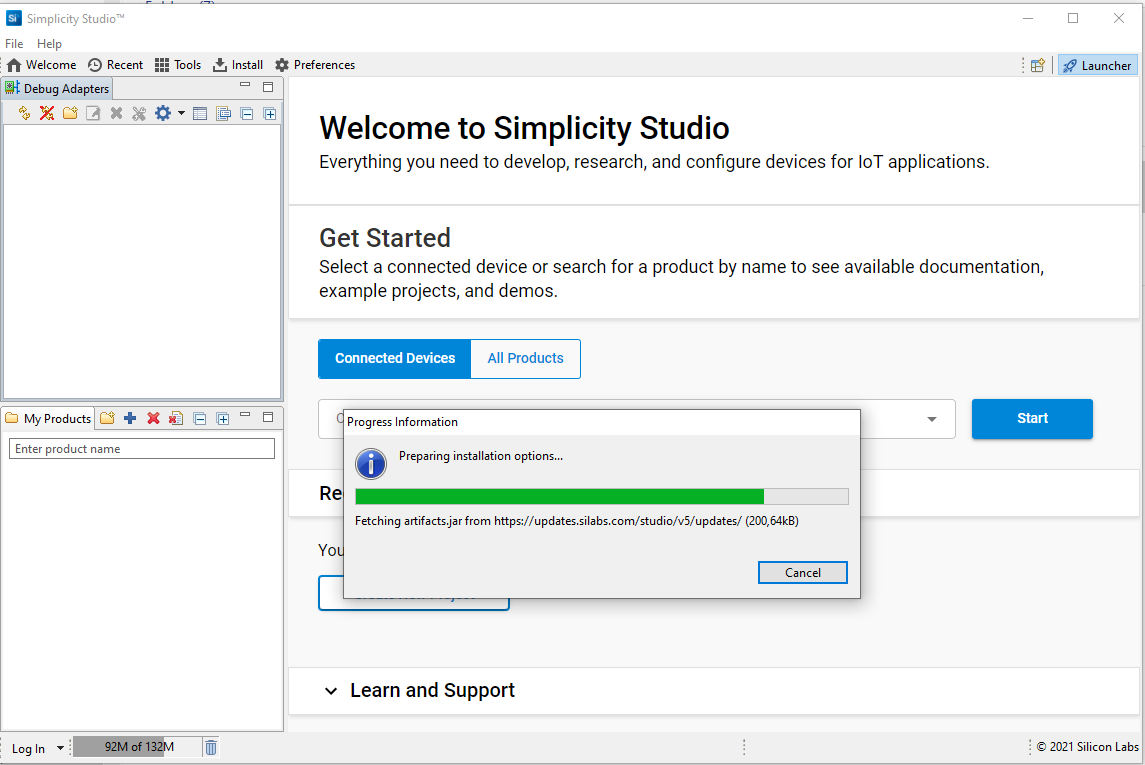
Task: Switch to All Products view
Action: tap(525, 358)
